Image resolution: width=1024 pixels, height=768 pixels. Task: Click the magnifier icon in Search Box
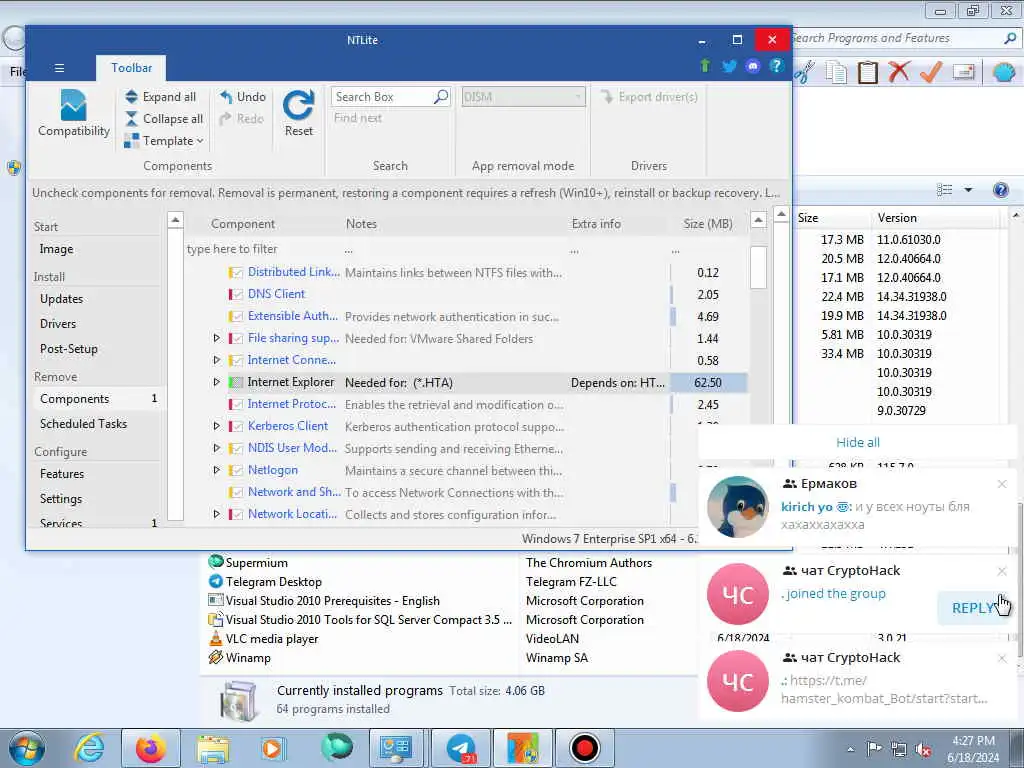click(x=441, y=97)
